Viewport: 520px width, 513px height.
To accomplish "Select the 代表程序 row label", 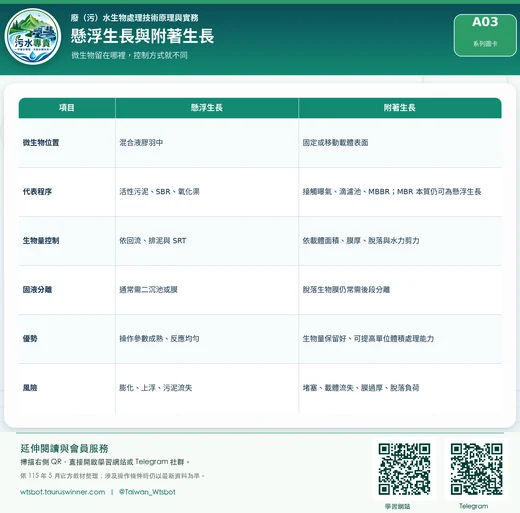I will tap(37, 192).
